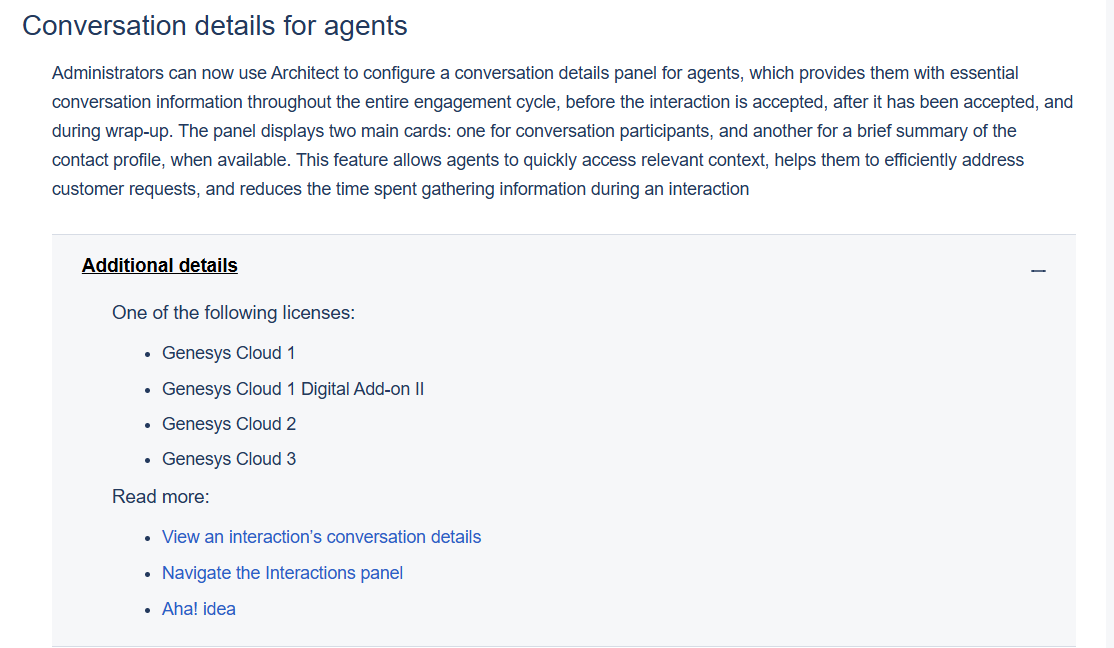The height and width of the screenshot is (648, 1114).
Task: Click the "Read more:" label
Action: (x=160, y=497)
